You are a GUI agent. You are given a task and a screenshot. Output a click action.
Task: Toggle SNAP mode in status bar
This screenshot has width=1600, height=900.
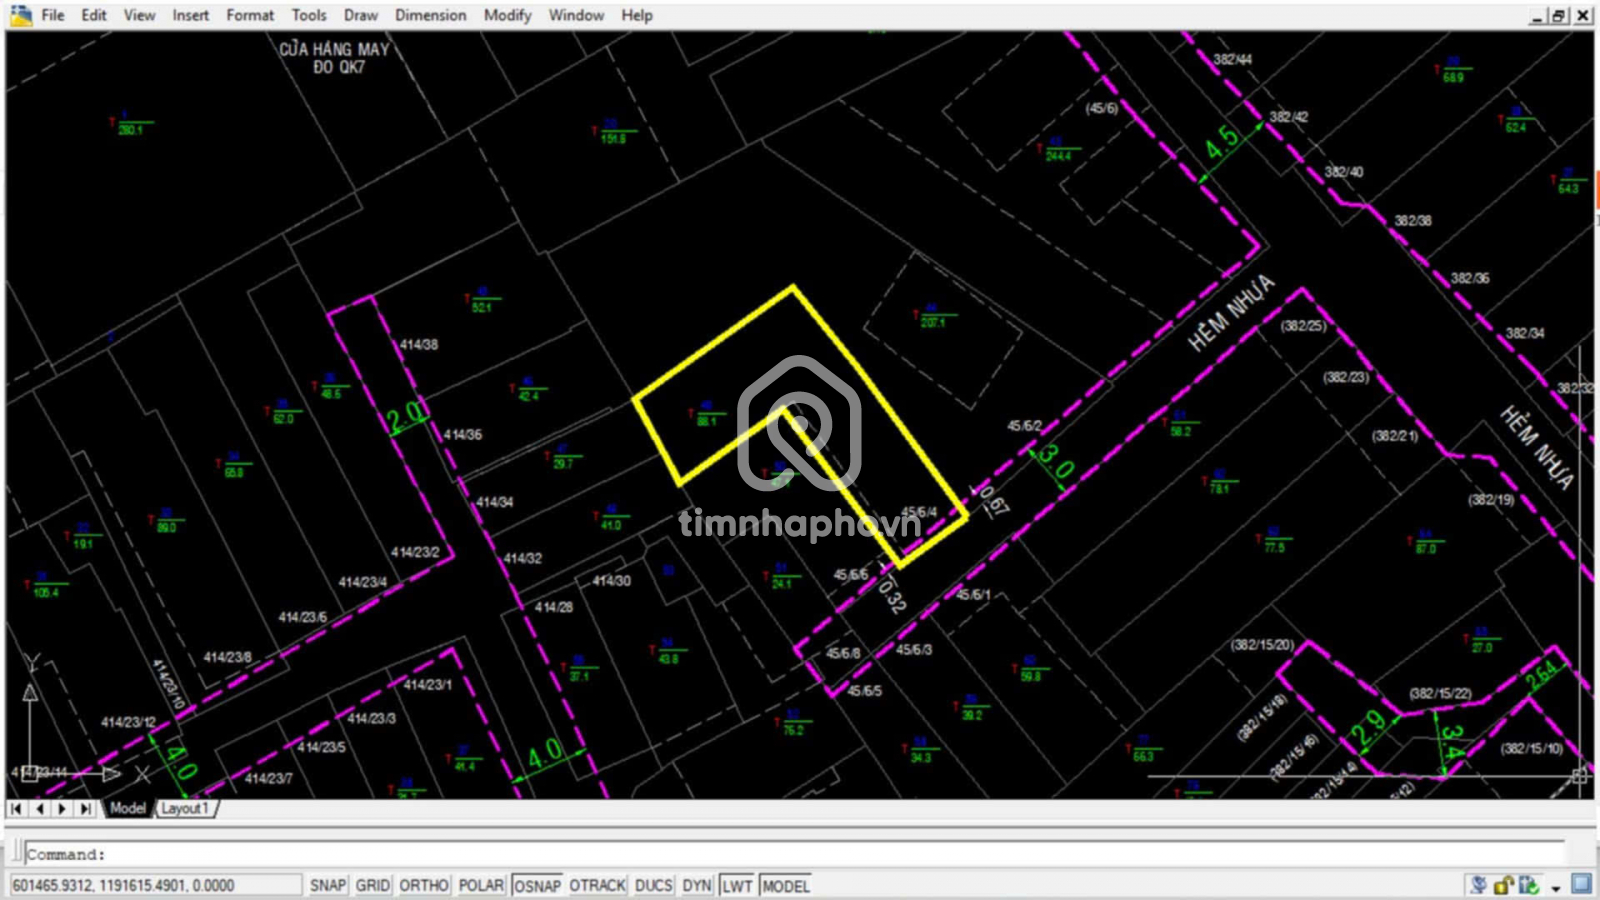coord(328,886)
